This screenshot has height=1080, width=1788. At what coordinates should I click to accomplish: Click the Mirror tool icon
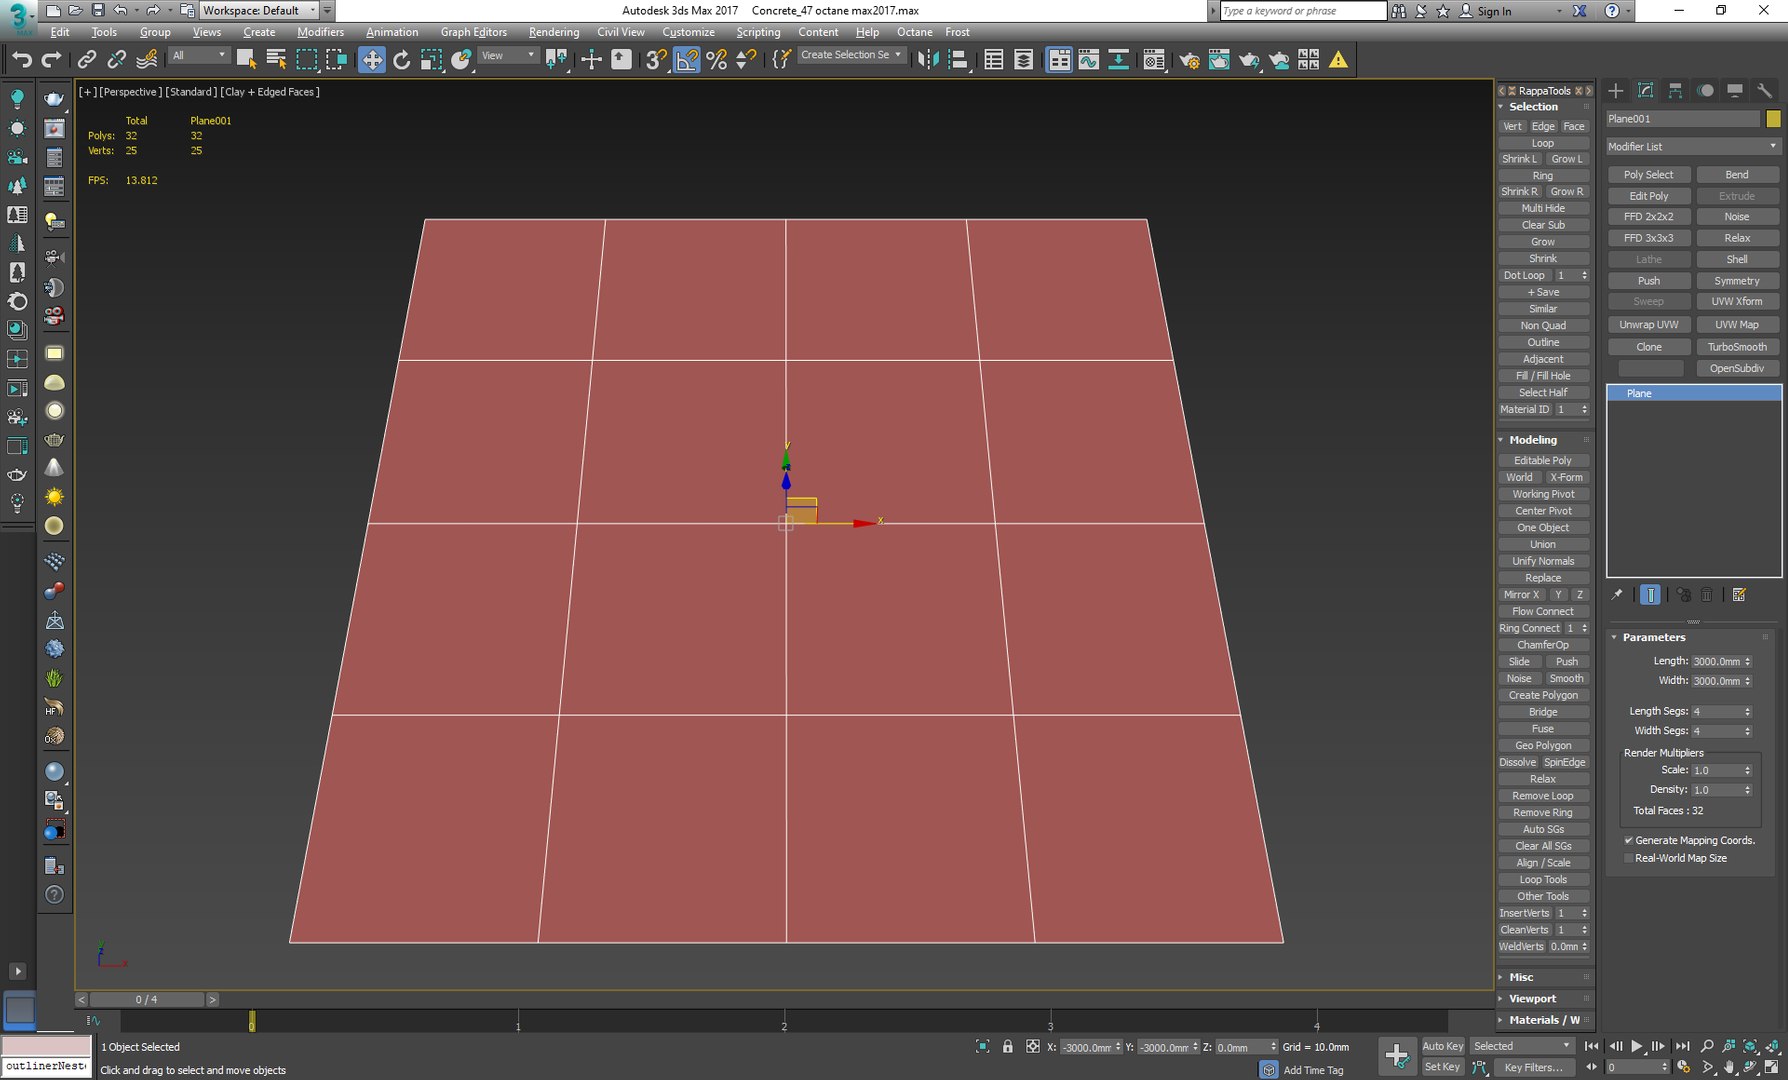[x=928, y=60]
